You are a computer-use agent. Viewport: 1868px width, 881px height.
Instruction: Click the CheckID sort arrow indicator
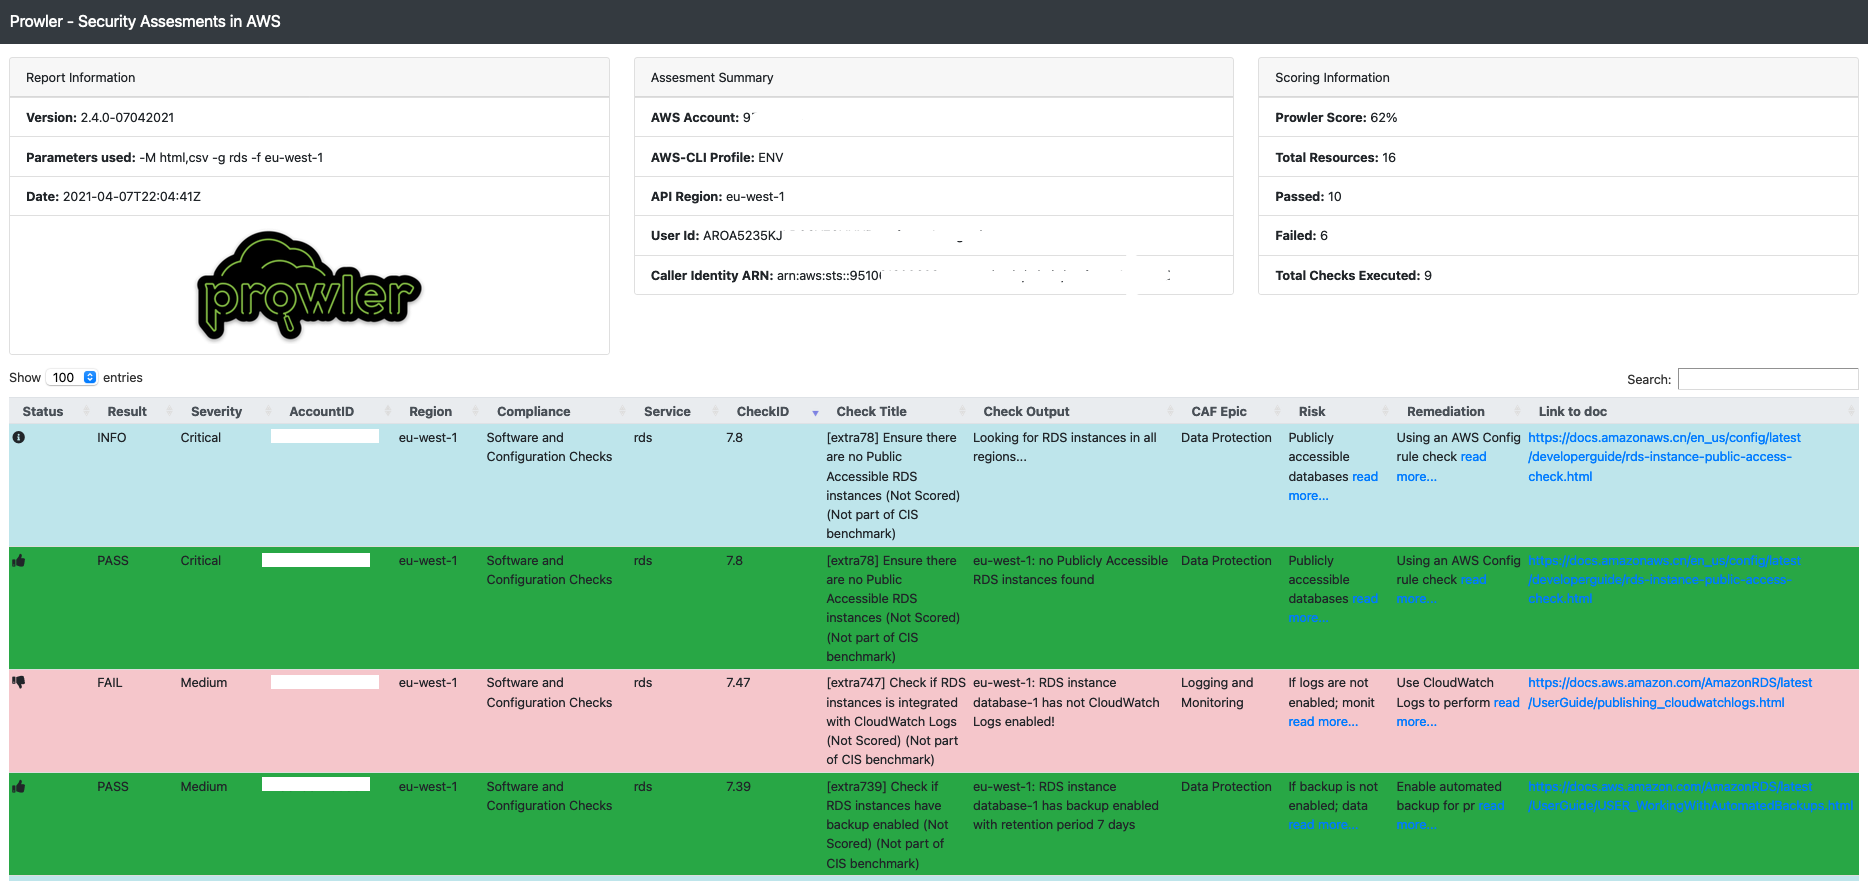point(815,413)
